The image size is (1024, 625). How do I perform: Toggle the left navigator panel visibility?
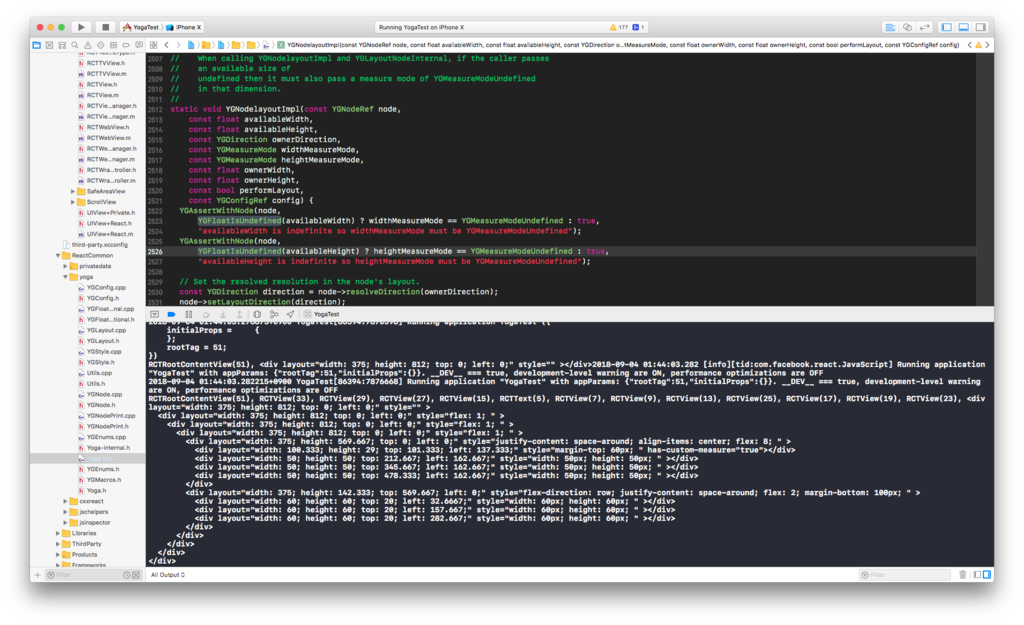click(946, 27)
